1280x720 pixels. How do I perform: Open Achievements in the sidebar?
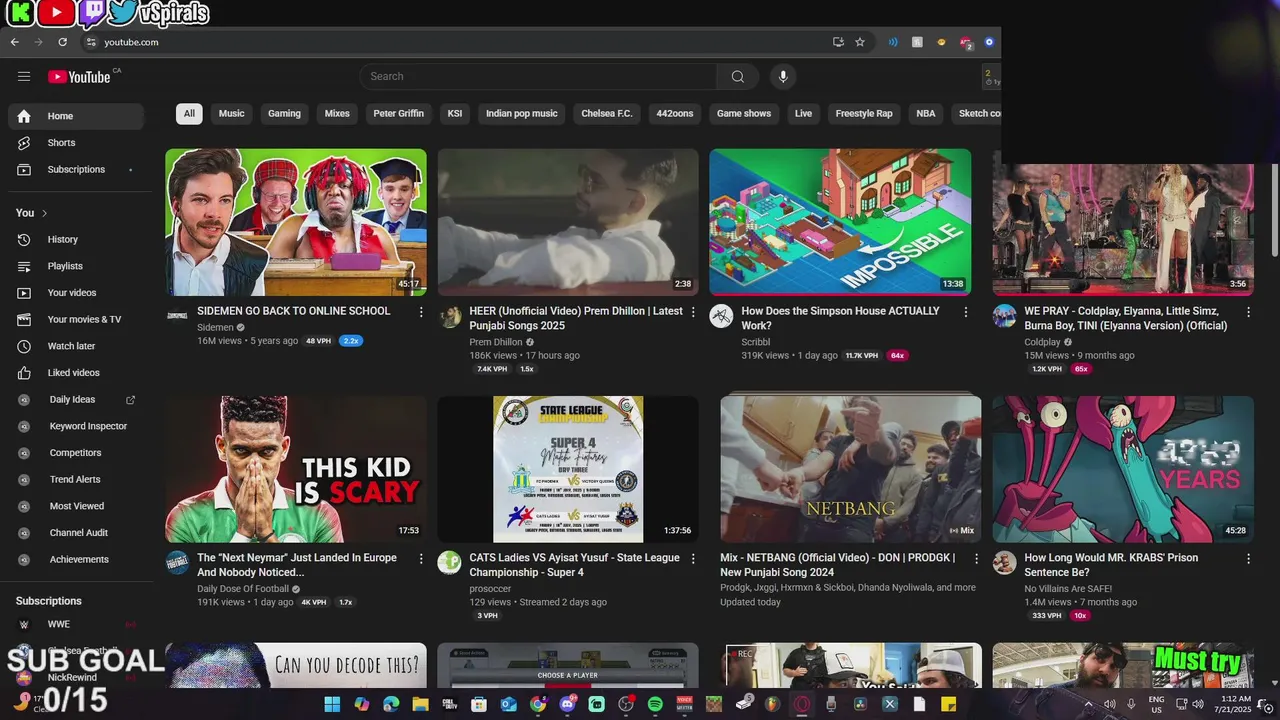tap(76, 560)
